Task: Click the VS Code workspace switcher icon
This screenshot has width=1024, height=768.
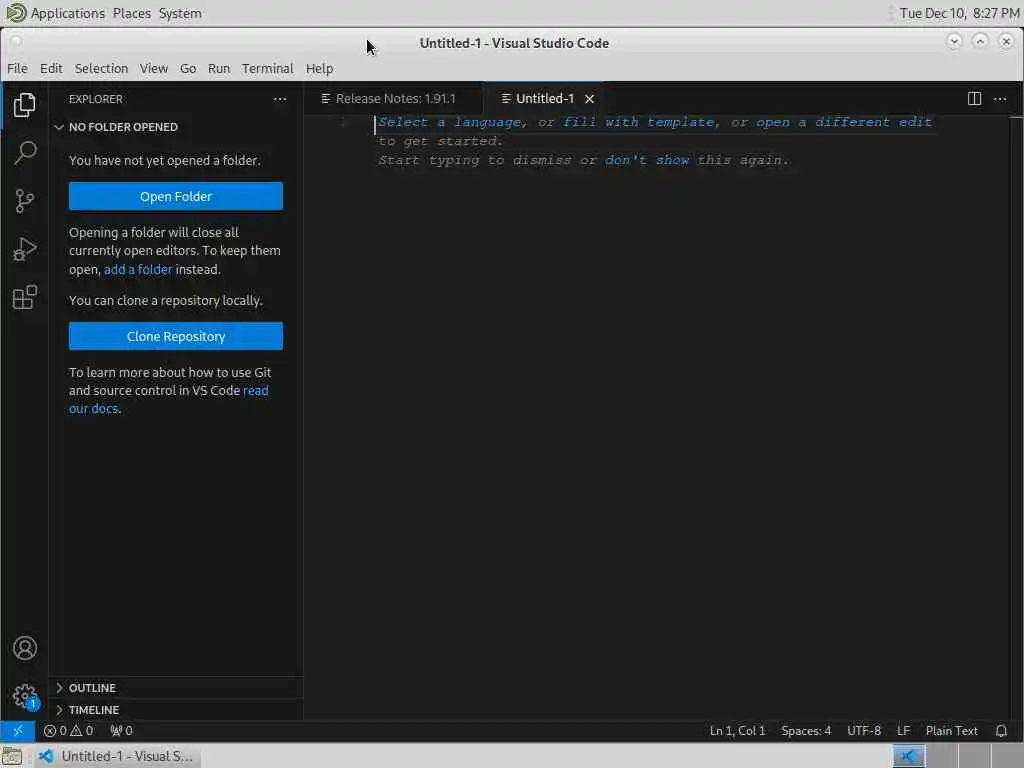Action: pyautogui.click(x=908, y=756)
